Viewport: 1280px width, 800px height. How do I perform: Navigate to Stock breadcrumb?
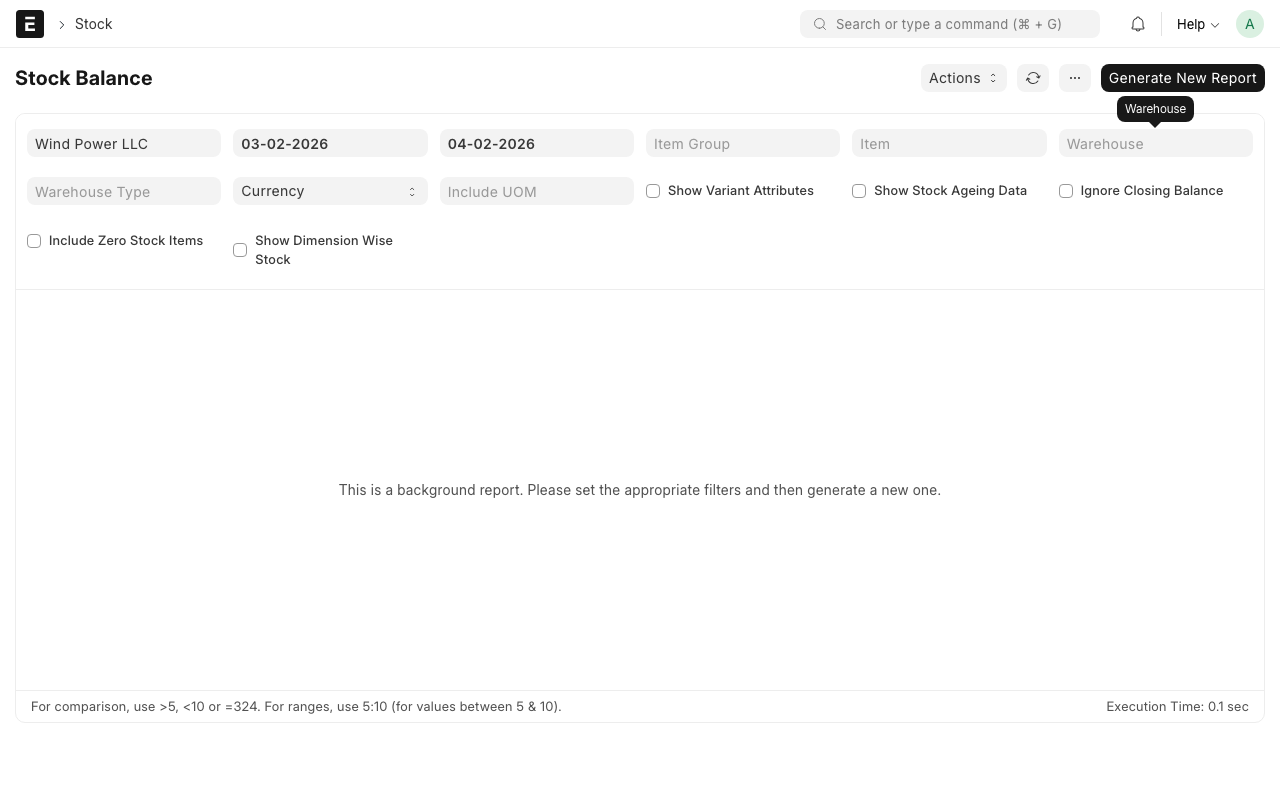click(x=93, y=24)
